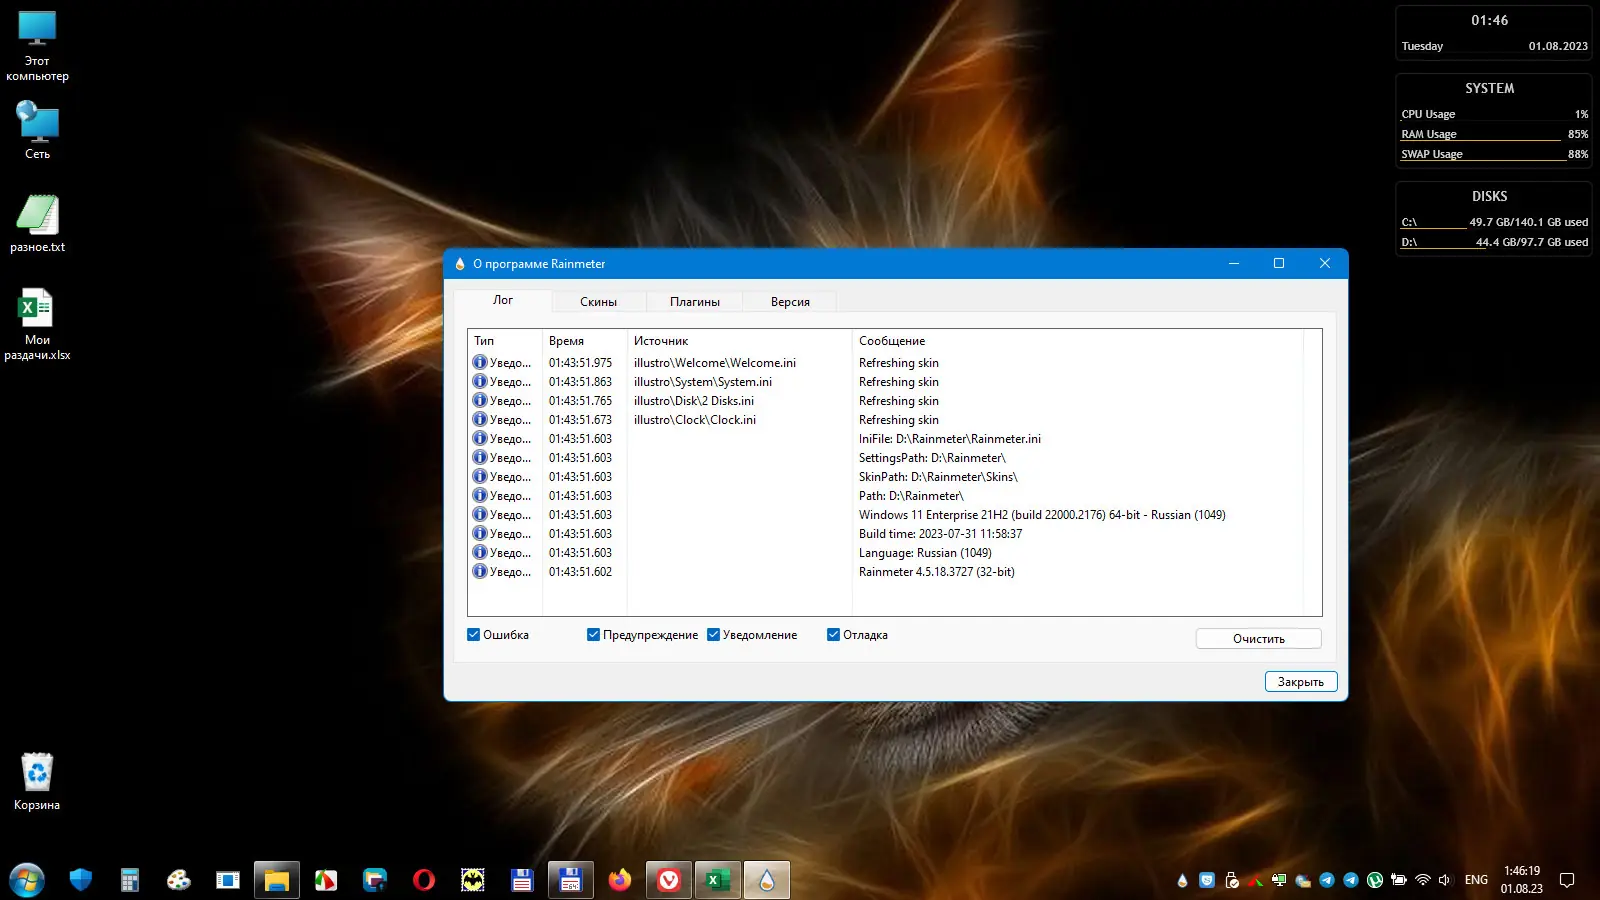The height and width of the screenshot is (900, 1600).
Task: Uncheck the Уведомление filter
Action: tap(713, 635)
